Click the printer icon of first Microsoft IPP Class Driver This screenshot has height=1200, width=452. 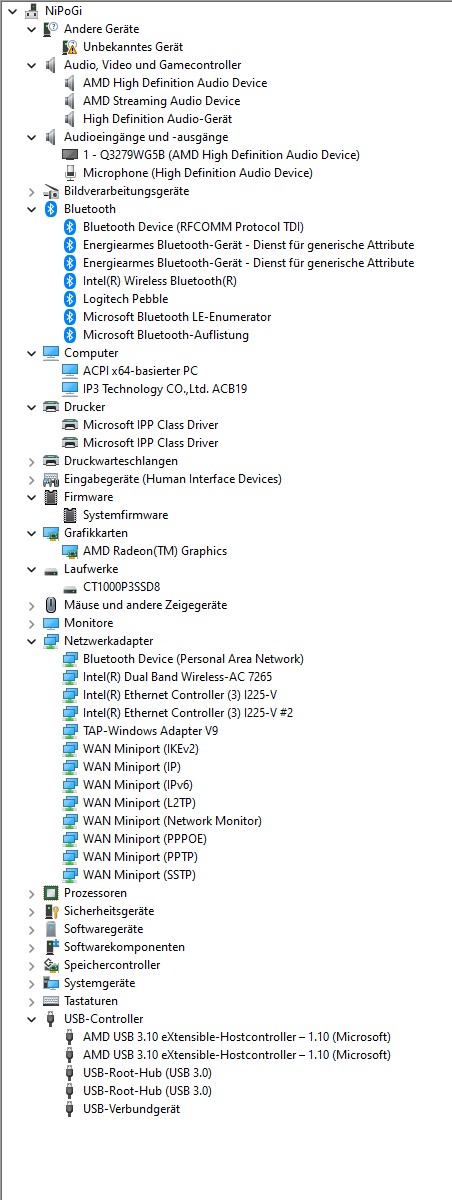pyautogui.click(x=70, y=425)
